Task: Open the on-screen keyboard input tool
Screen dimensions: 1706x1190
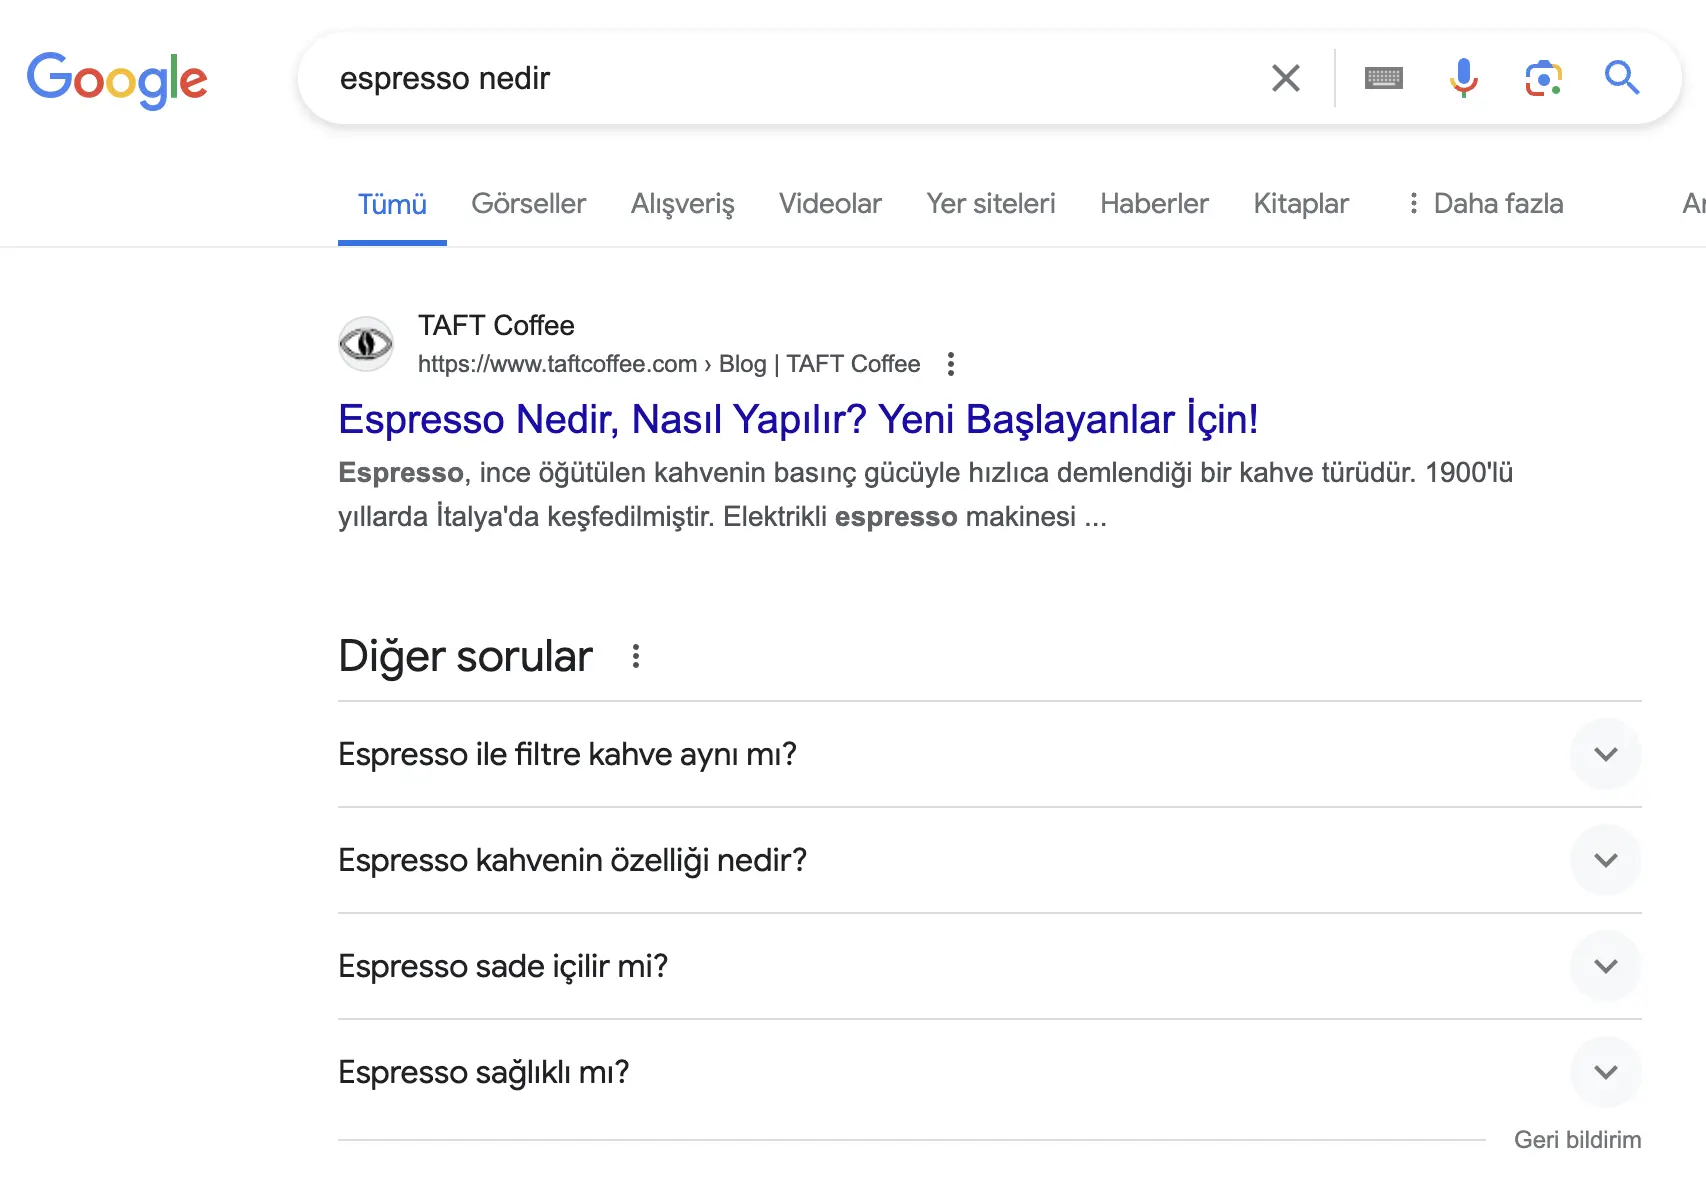Action: point(1384,78)
